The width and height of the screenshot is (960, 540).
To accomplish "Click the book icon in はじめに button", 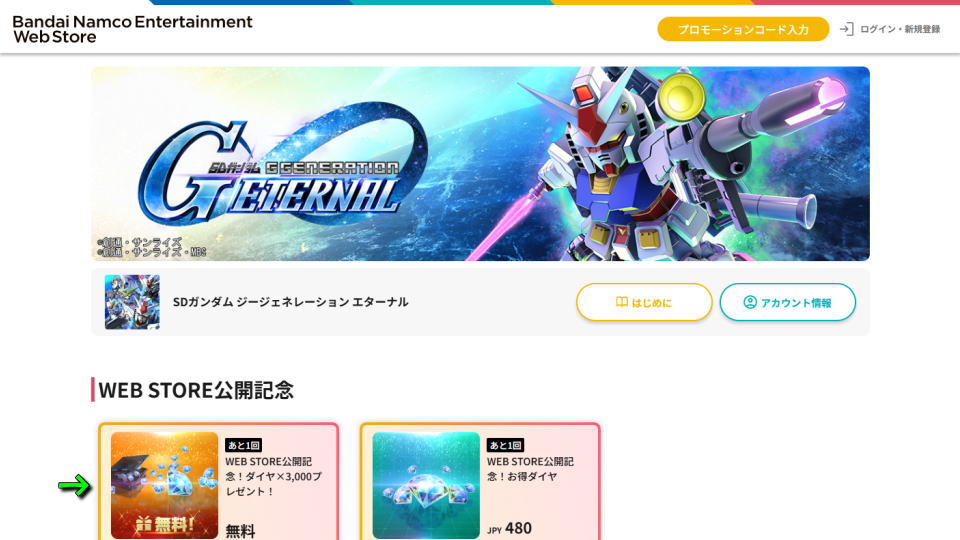I will point(621,302).
